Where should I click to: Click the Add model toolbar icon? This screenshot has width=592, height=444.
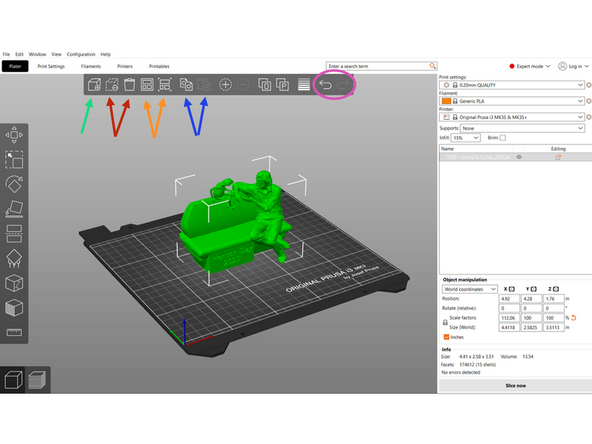tap(94, 85)
